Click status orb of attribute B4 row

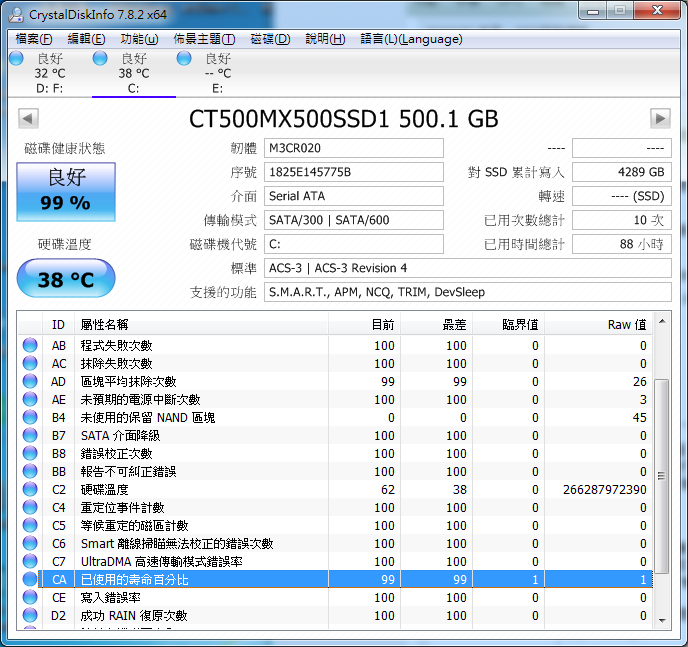point(30,417)
